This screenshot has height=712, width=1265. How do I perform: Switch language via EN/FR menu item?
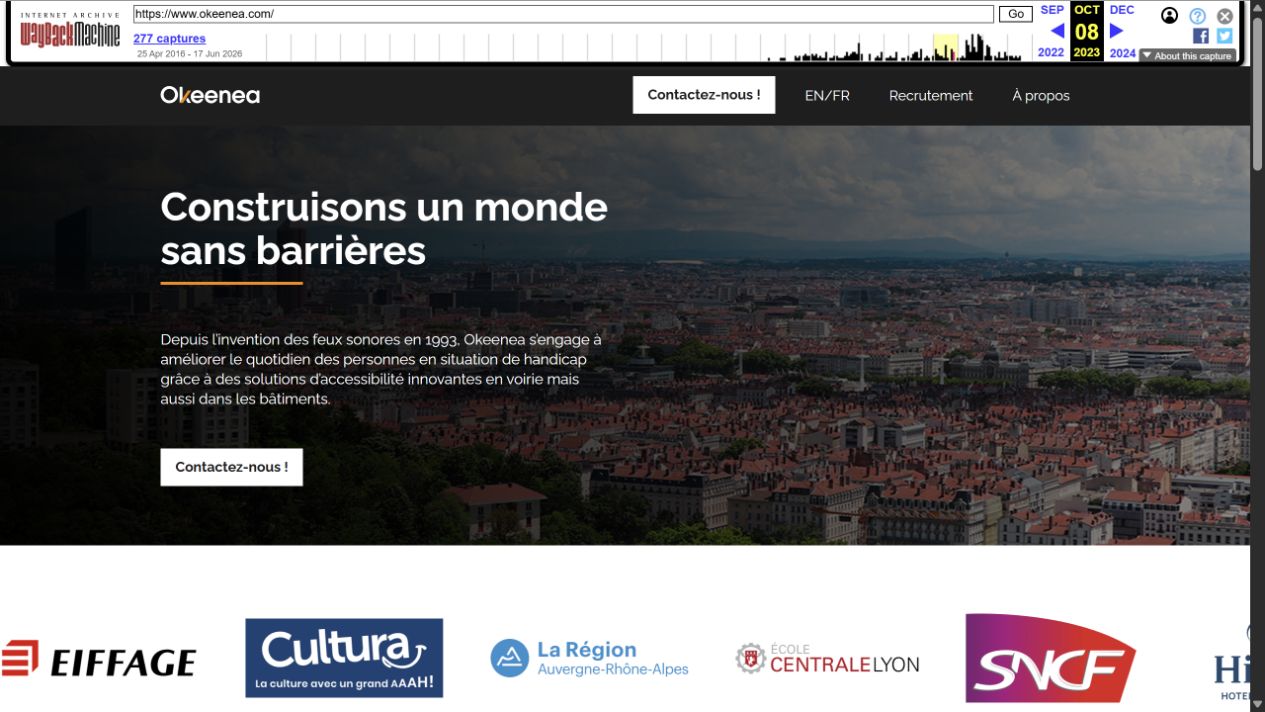click(x=827, y=96)
